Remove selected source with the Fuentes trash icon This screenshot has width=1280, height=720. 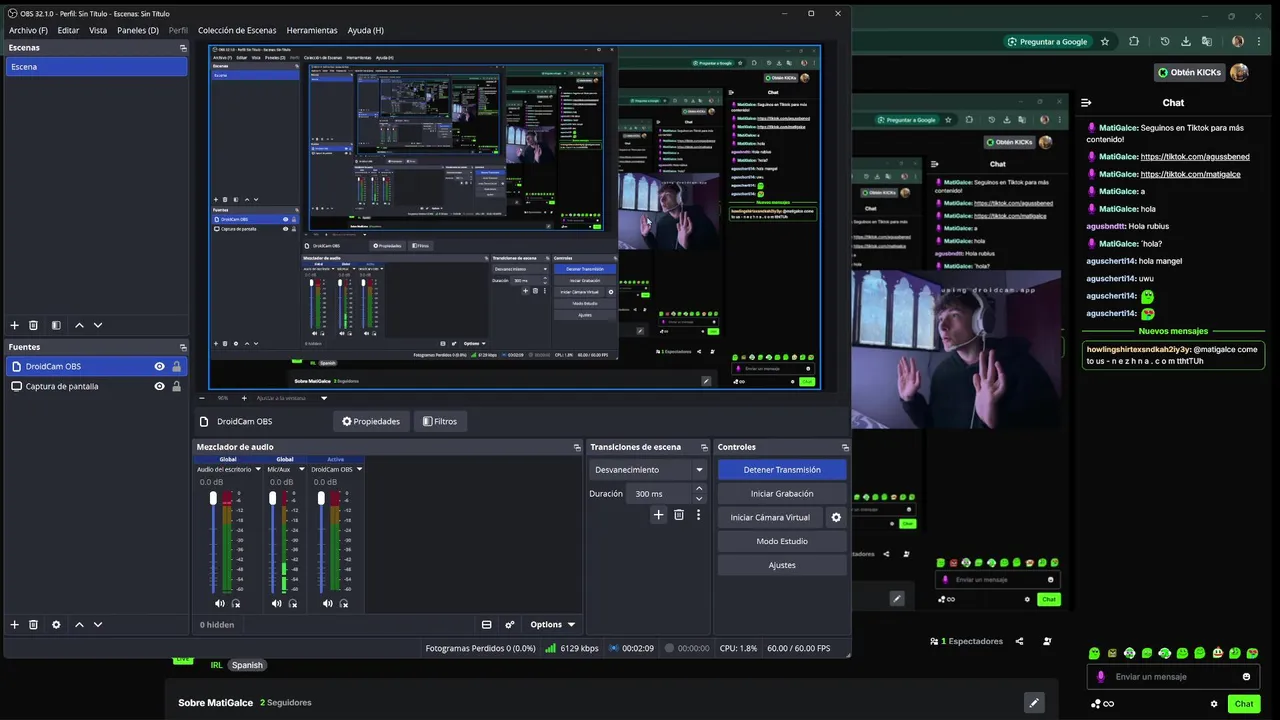click(33, 624)
